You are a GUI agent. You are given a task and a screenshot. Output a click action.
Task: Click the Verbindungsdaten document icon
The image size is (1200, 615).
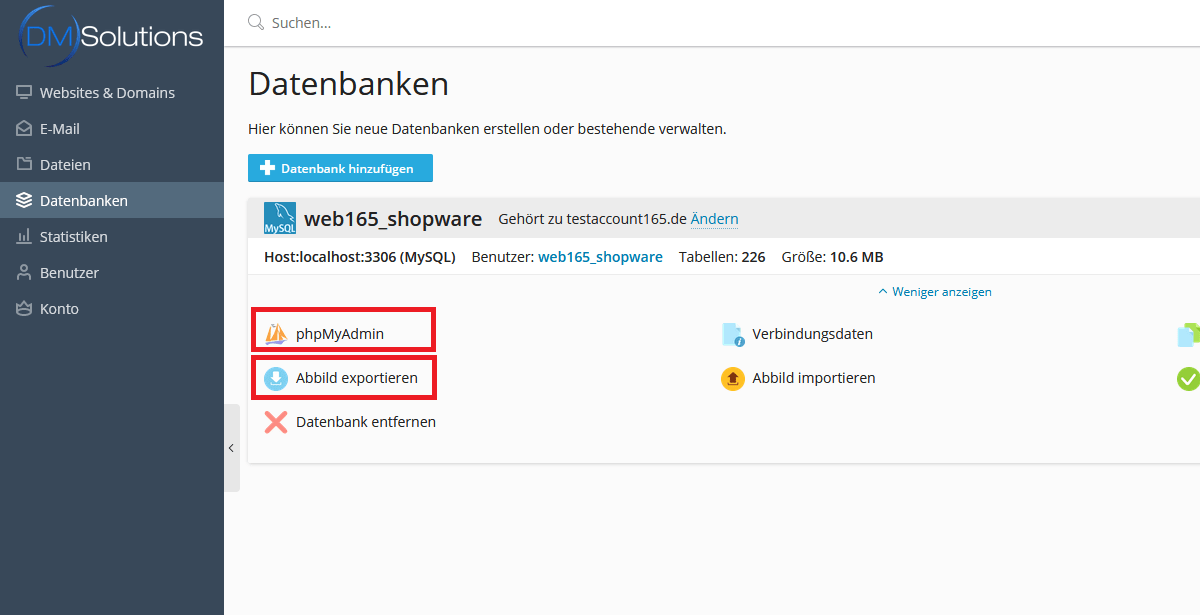[733, 334]
